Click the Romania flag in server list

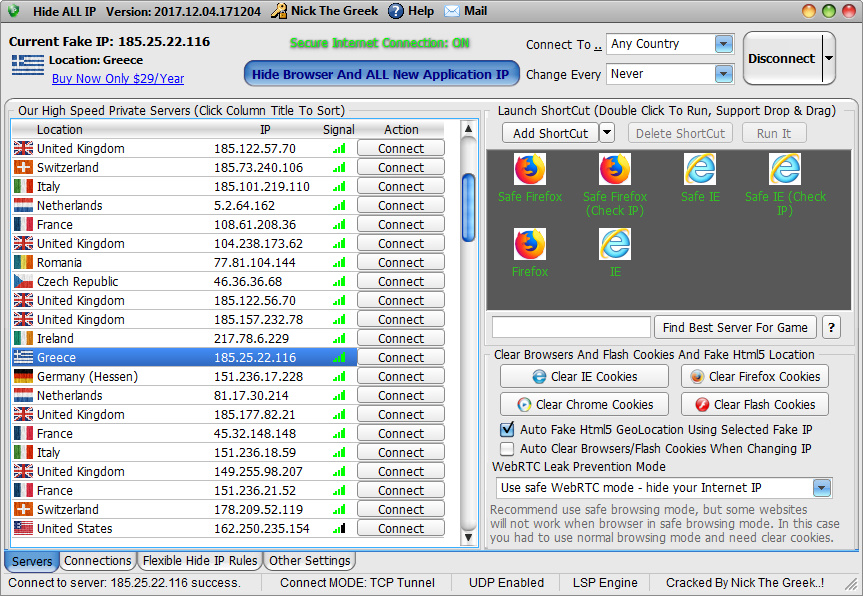click(23, 263)
